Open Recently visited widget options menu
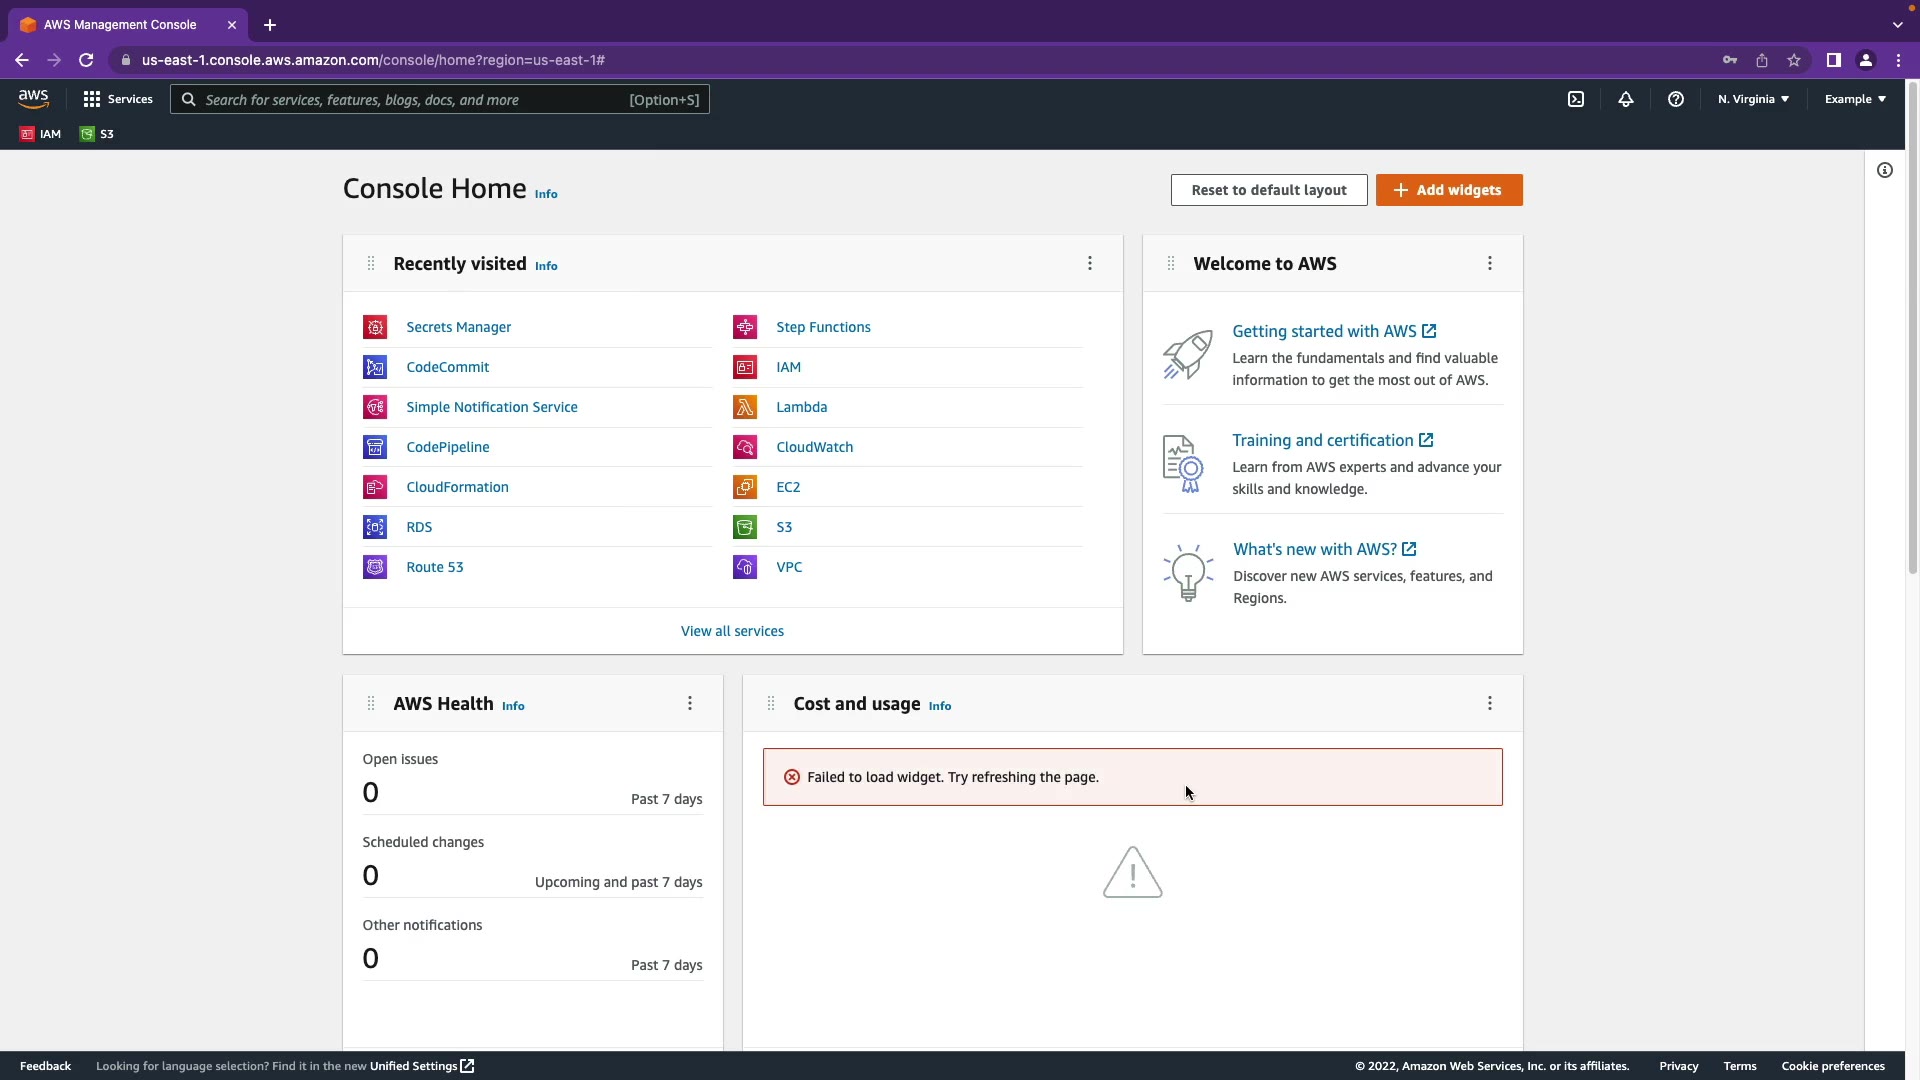The height and width of the screenshot is (1080, 1920). point(1090,263)
